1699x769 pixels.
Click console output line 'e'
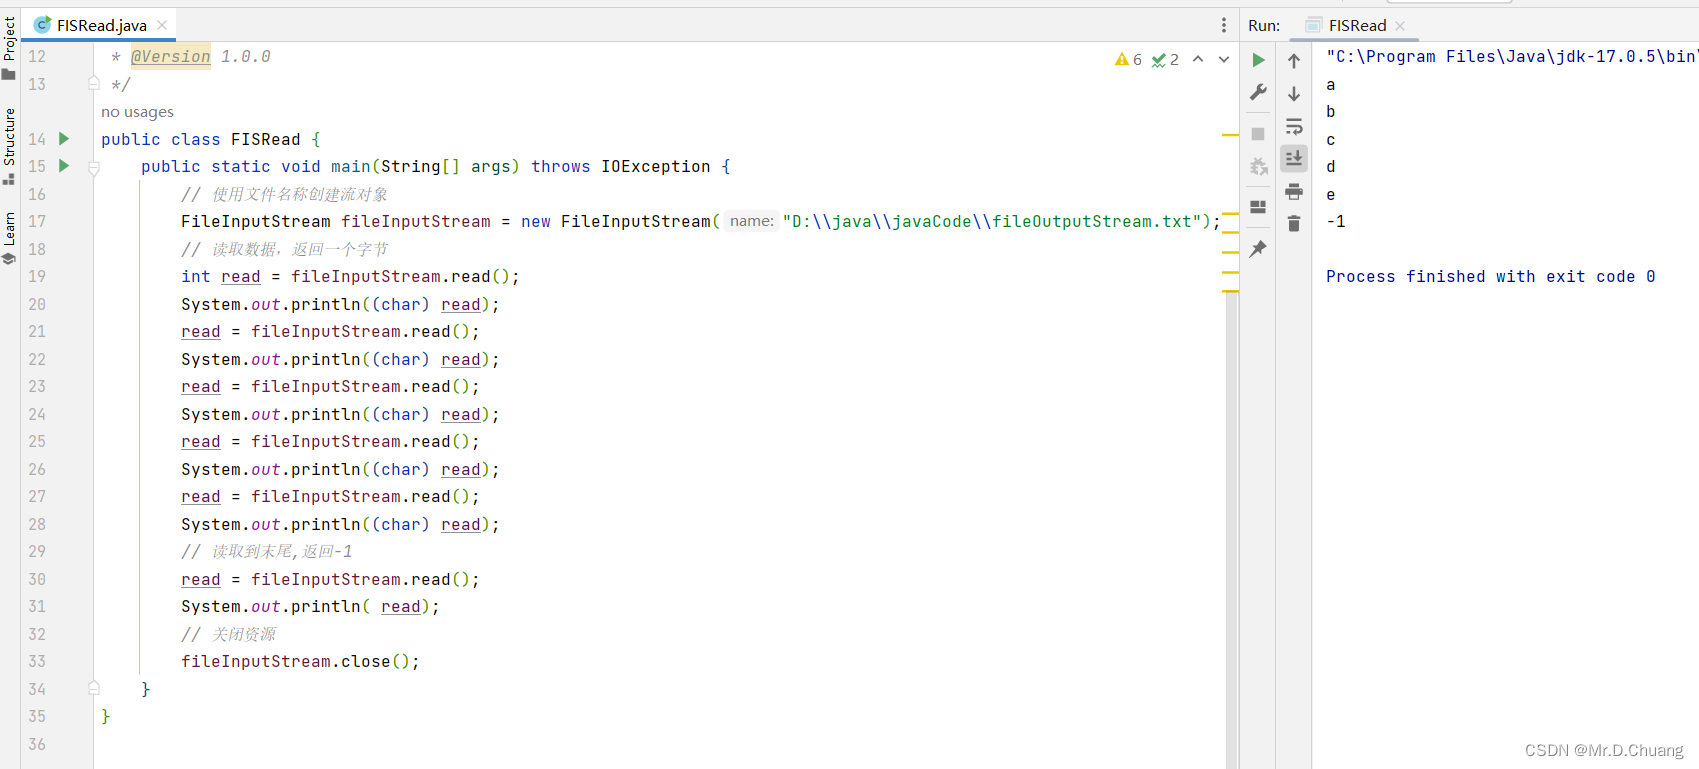point(1331,195)
